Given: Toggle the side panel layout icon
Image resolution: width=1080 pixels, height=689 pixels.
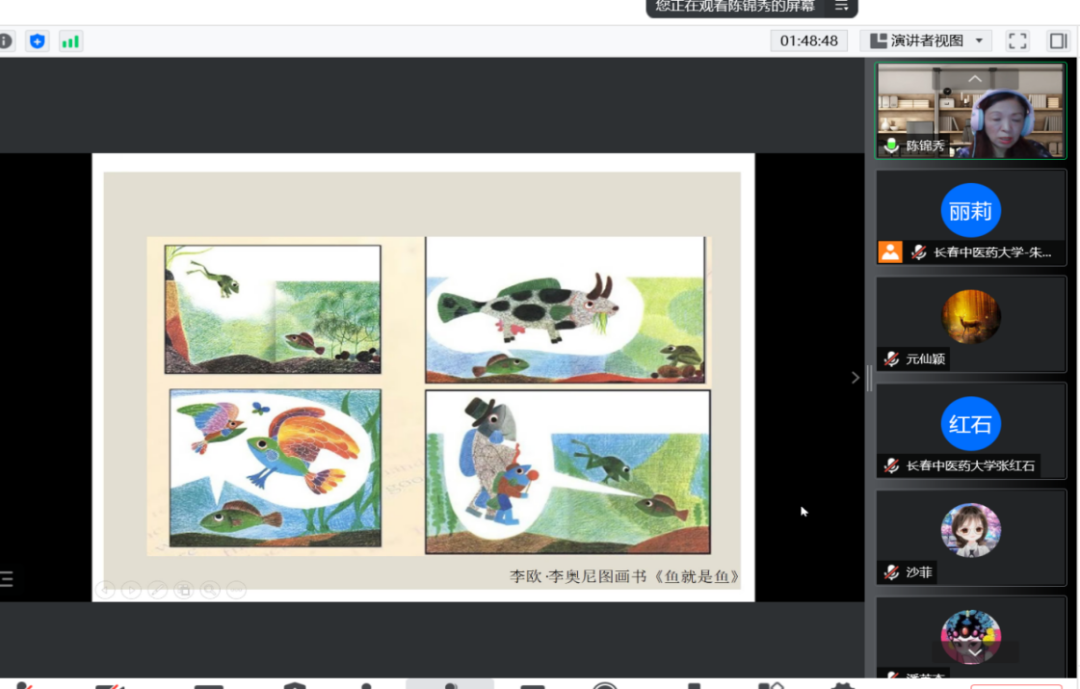Looking at the screenshot, I should point(1057,41).
